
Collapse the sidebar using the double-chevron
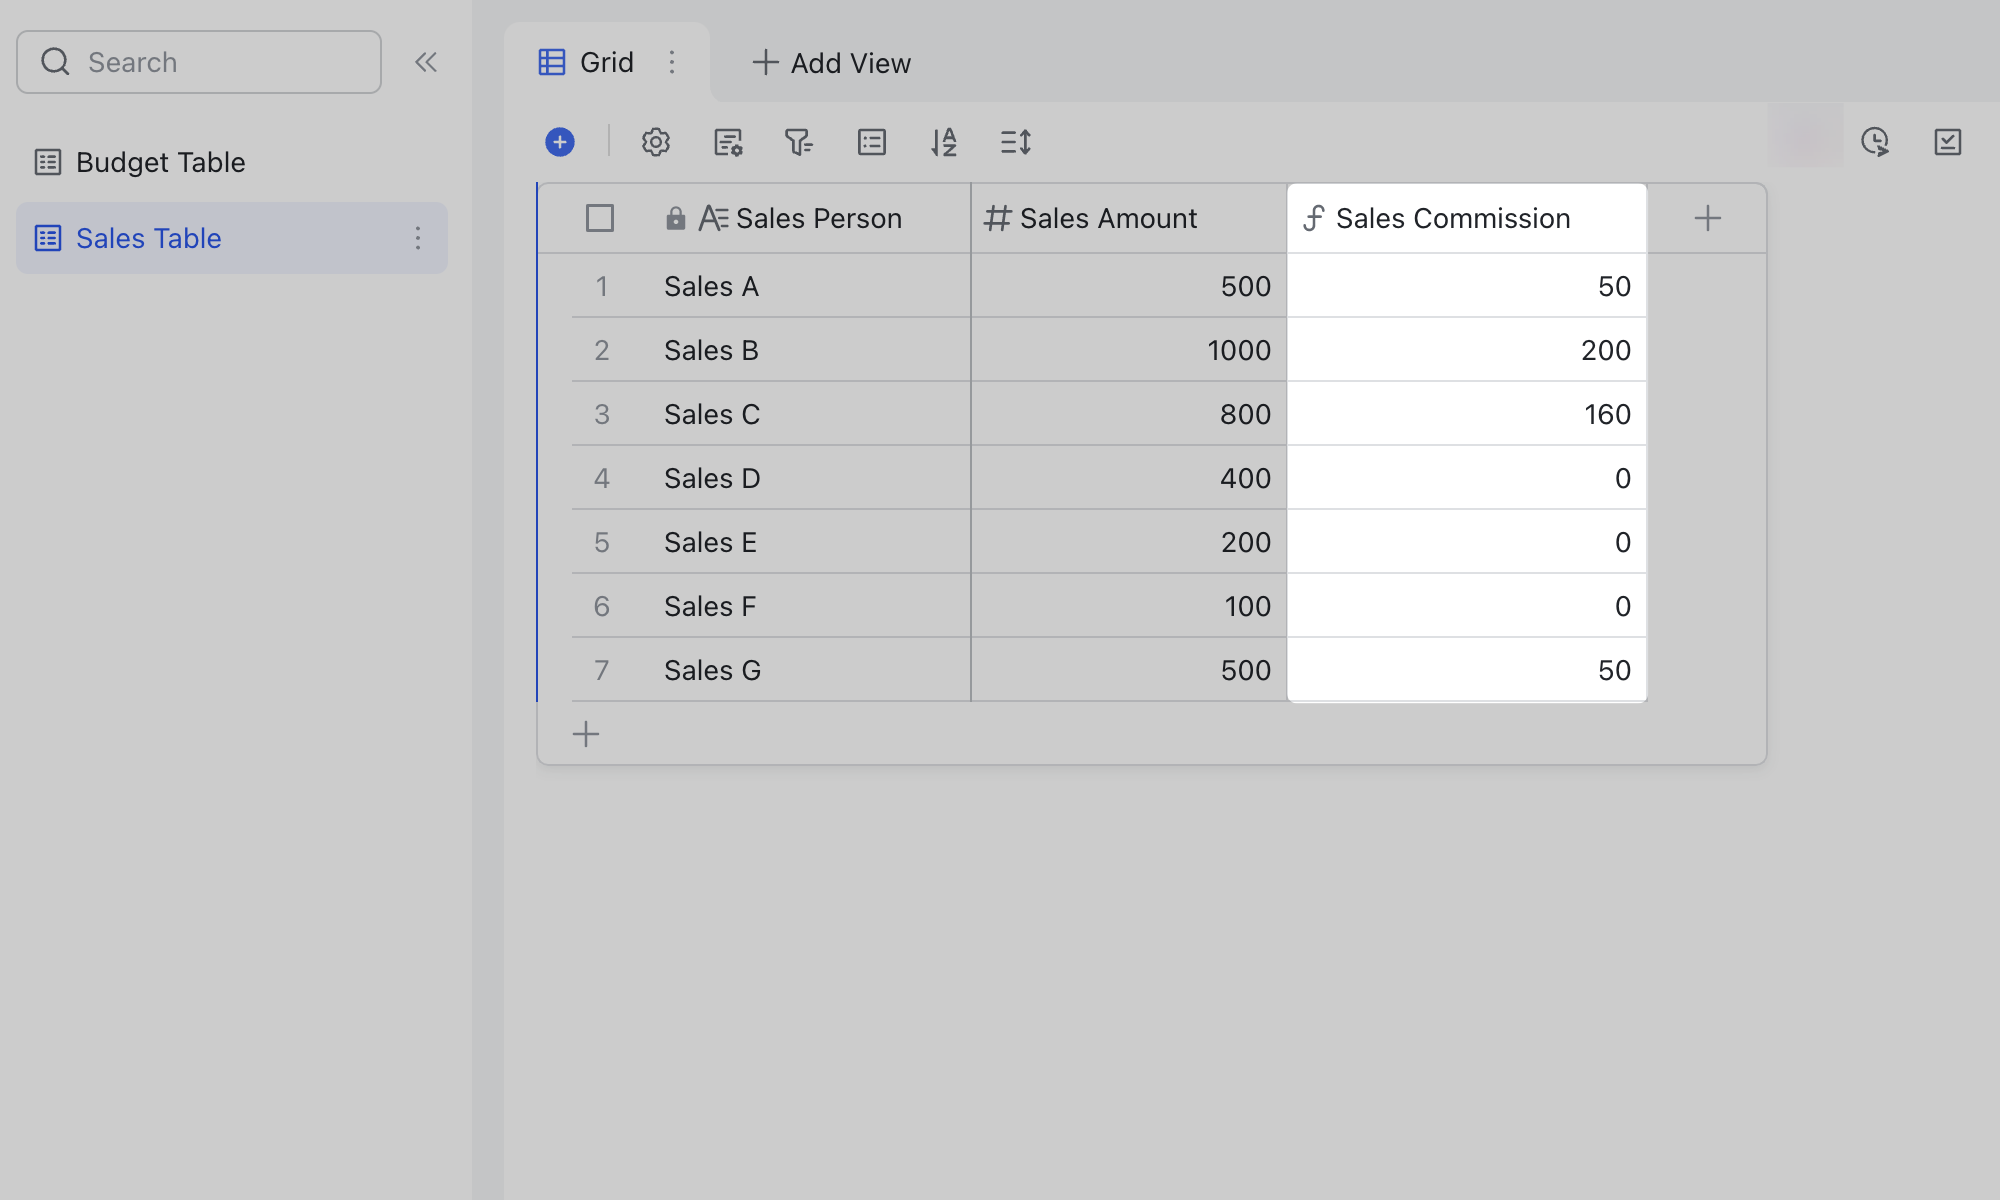tap(426, 61)
